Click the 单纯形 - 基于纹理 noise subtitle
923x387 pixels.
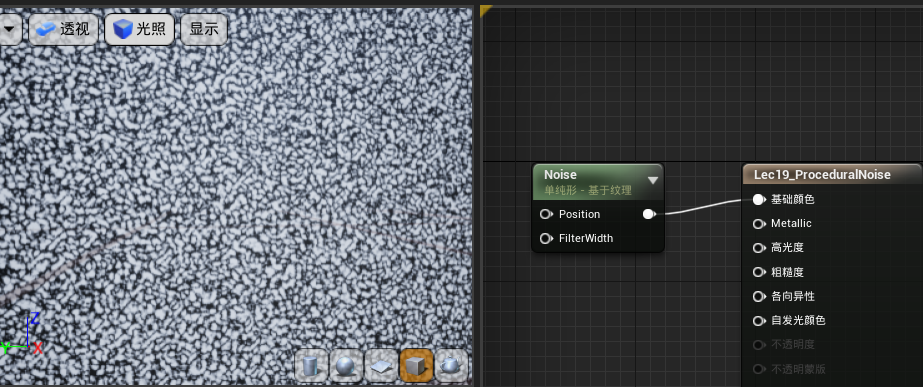pyautogui.click(x=587, y=190)
